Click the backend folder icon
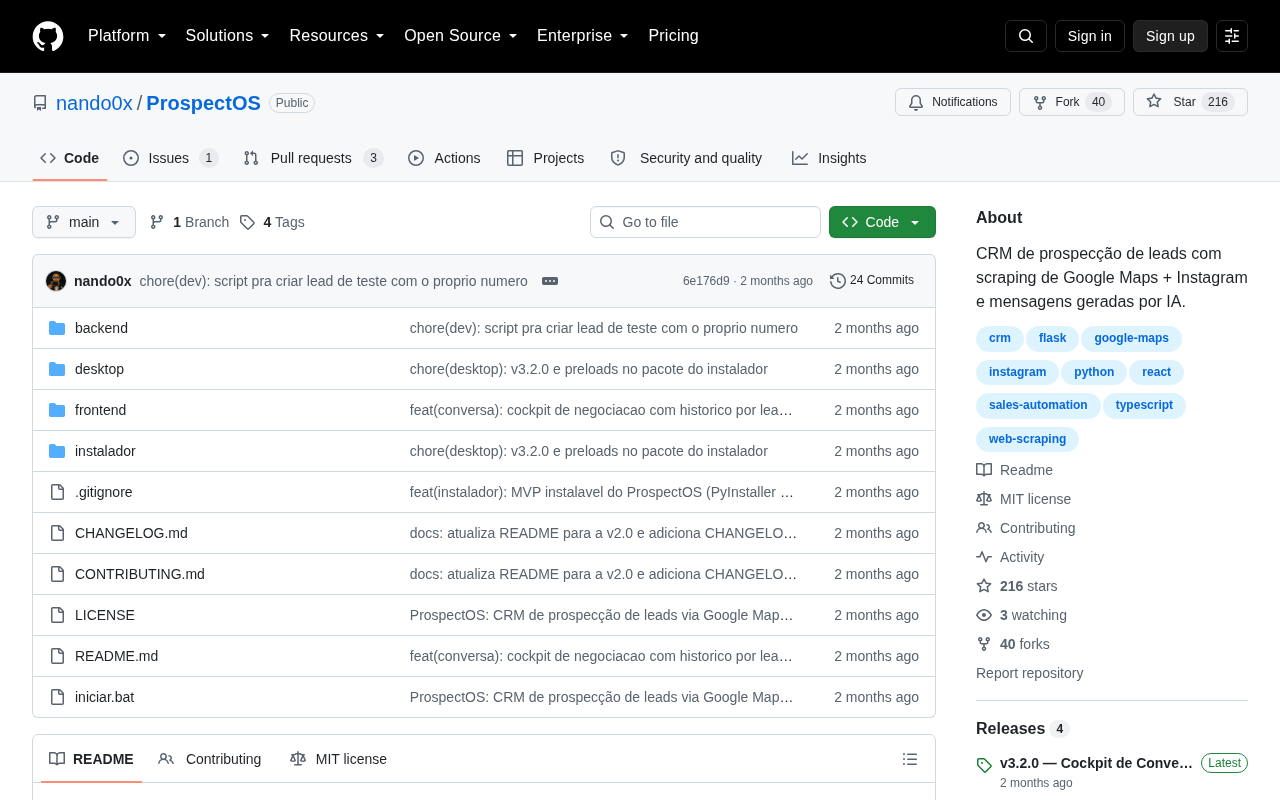This screenshot has height=800, width=1280. [57, 328]
